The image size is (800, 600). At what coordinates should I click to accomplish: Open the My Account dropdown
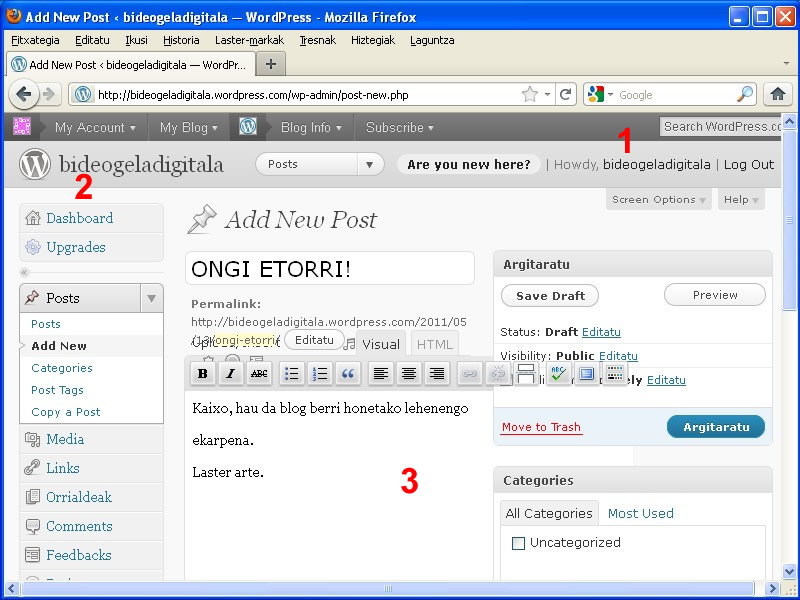coord(95,127)
